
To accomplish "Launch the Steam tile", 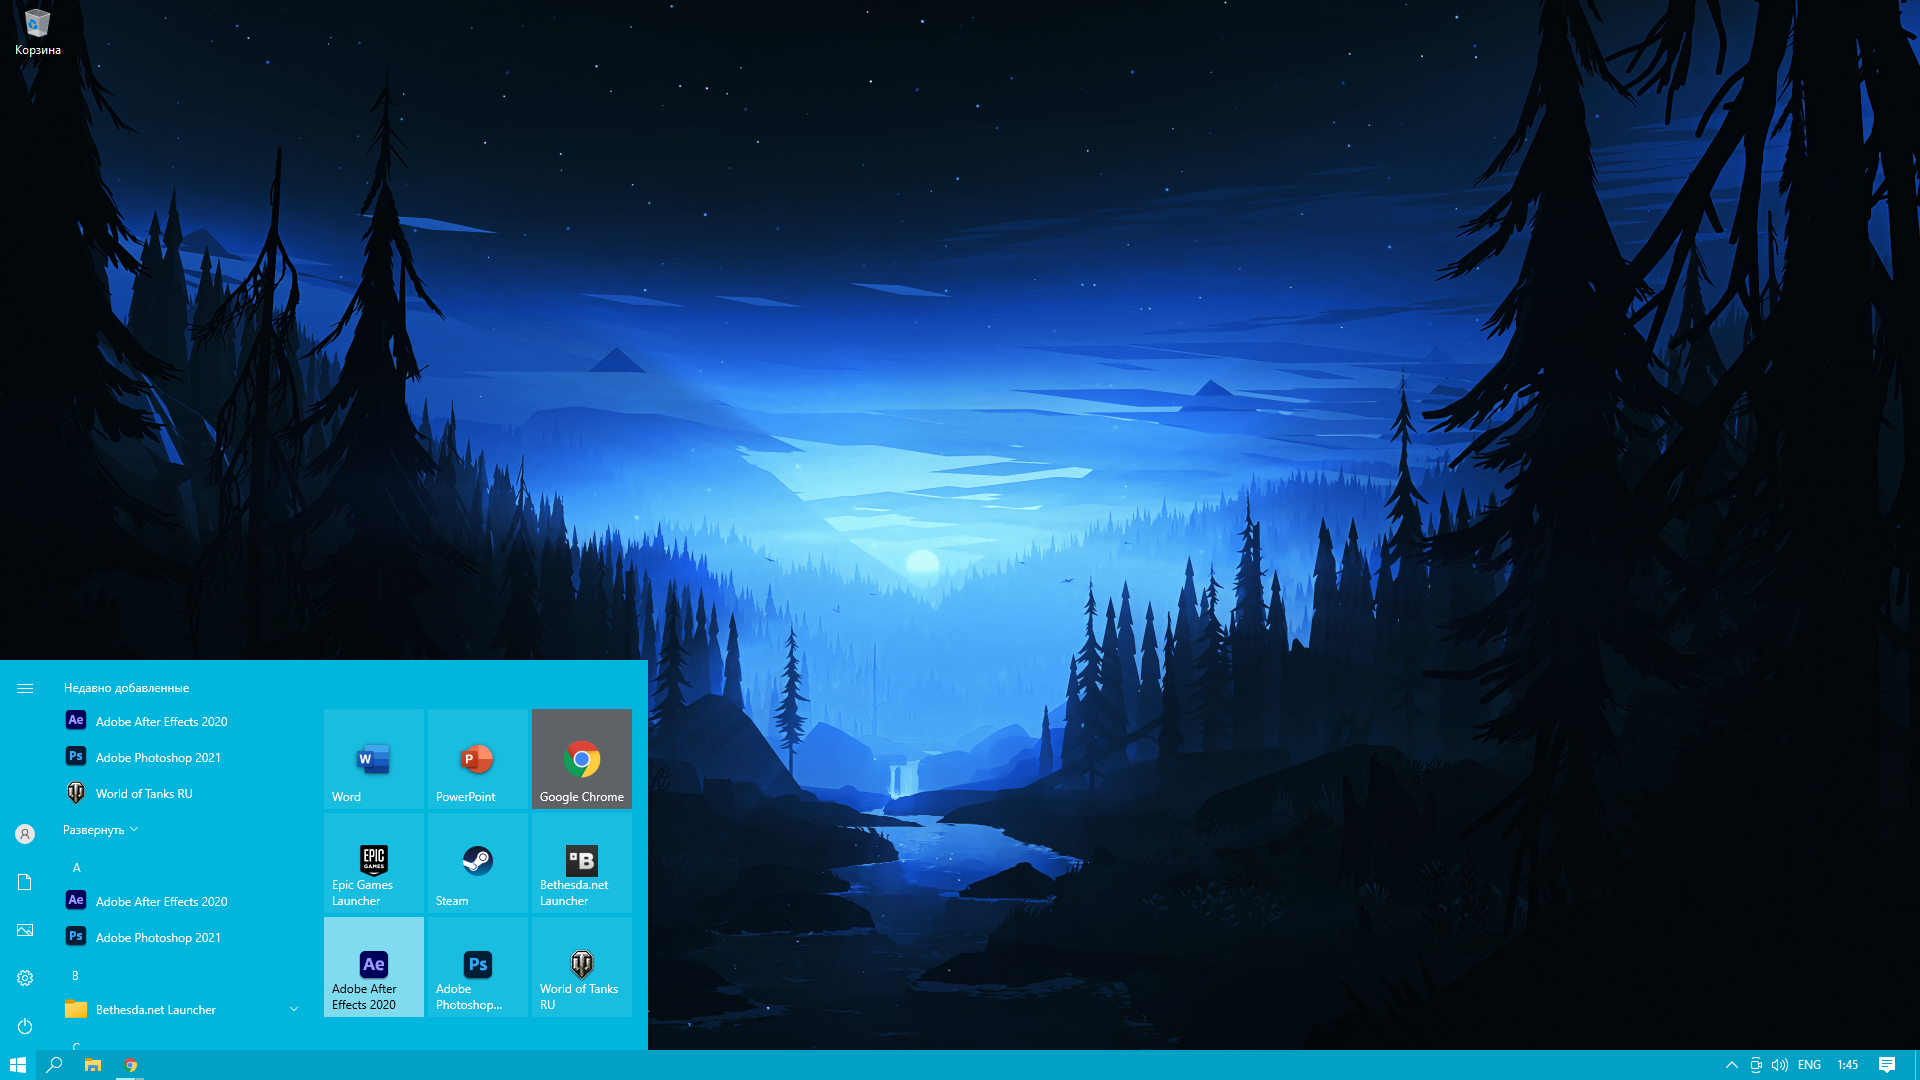I will [478, 862].
